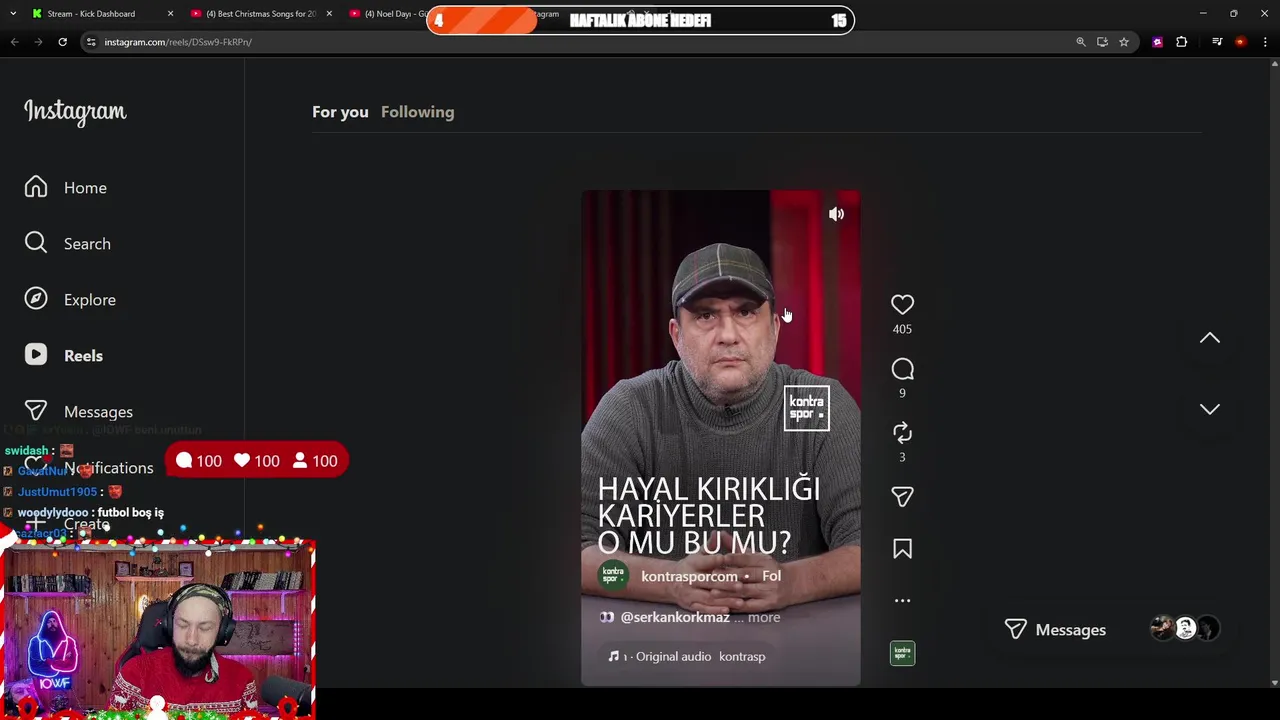Go to the previous reel with up chevron
Image resolution: width=1280 pixels, height=720 pixels.
(1210, 339)
